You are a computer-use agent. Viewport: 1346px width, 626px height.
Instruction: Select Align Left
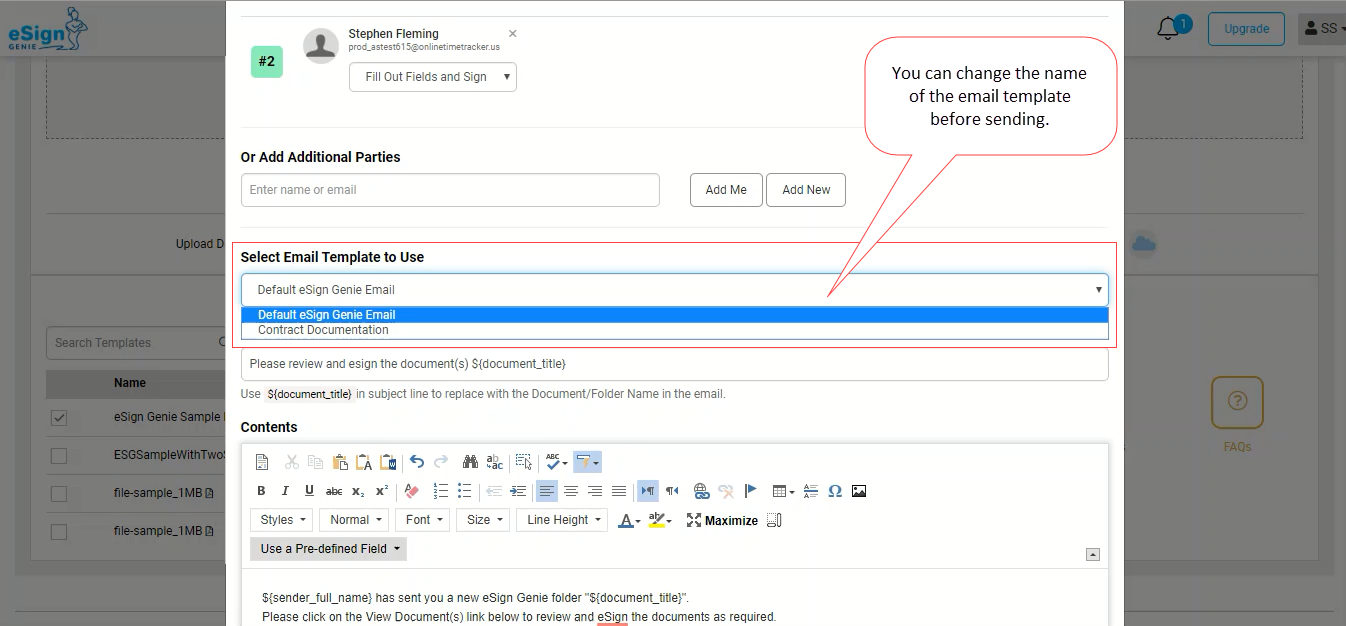(547, 491)
